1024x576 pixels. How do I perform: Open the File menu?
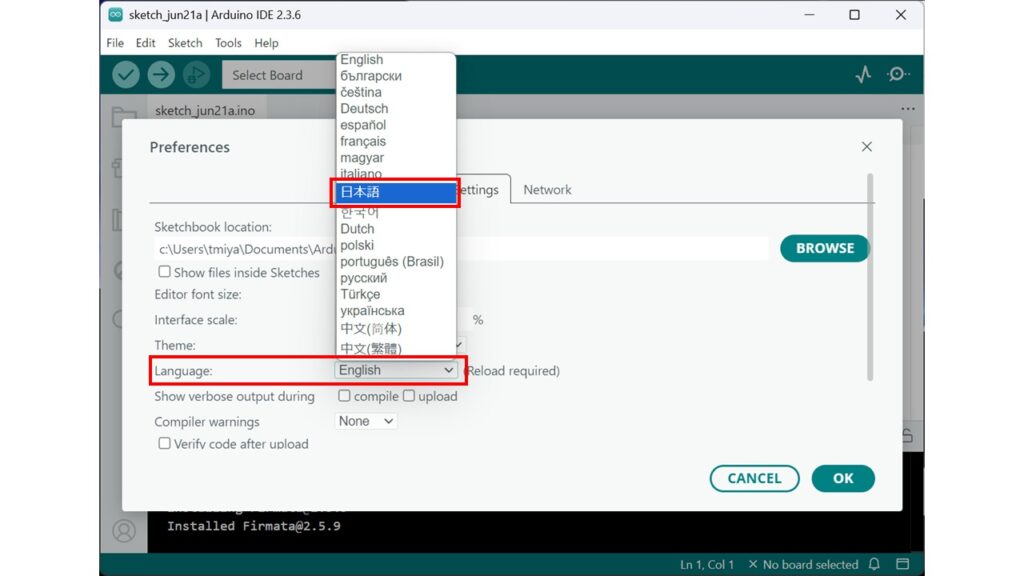pos(115,42)
